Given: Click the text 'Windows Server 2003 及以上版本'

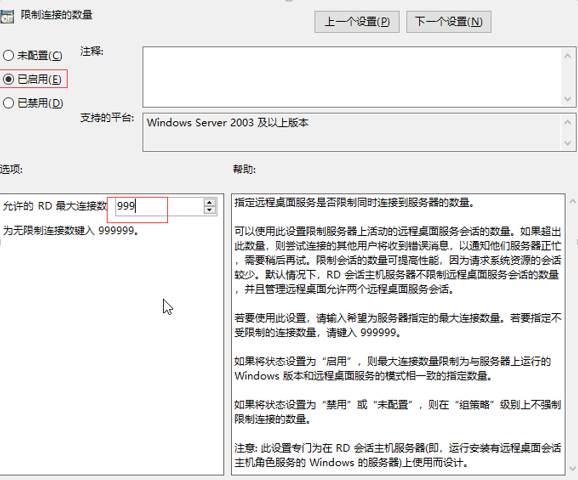Looking at the screenshot, I should (227, 122).
